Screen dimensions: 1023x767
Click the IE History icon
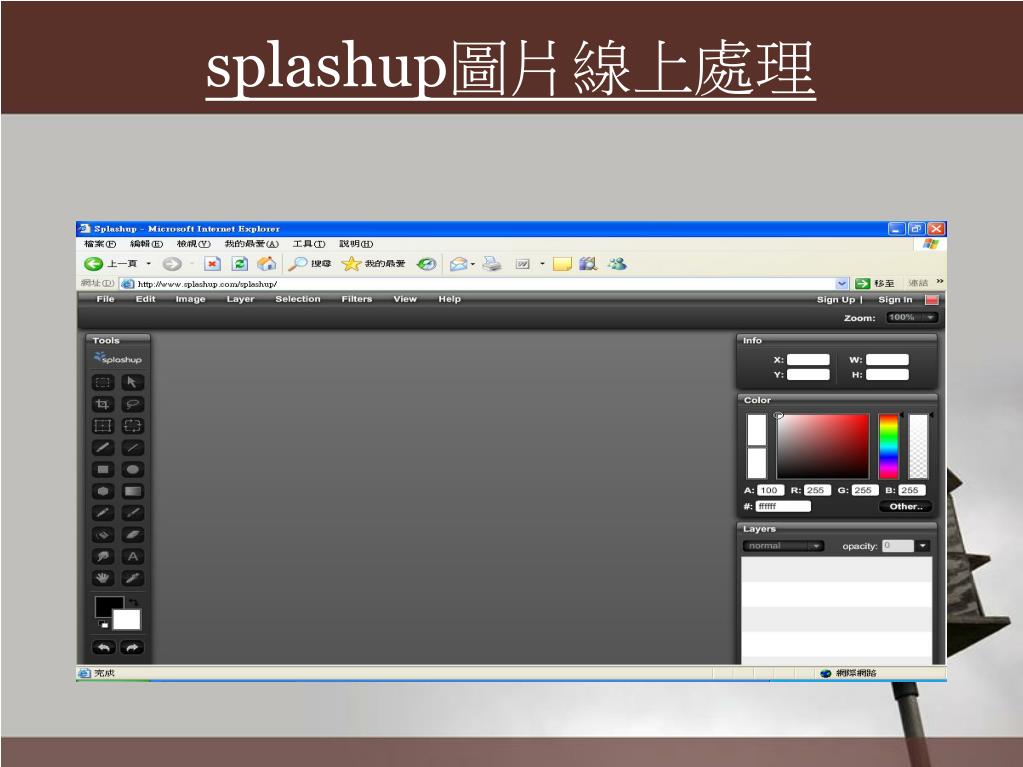[x=427, y=263]
